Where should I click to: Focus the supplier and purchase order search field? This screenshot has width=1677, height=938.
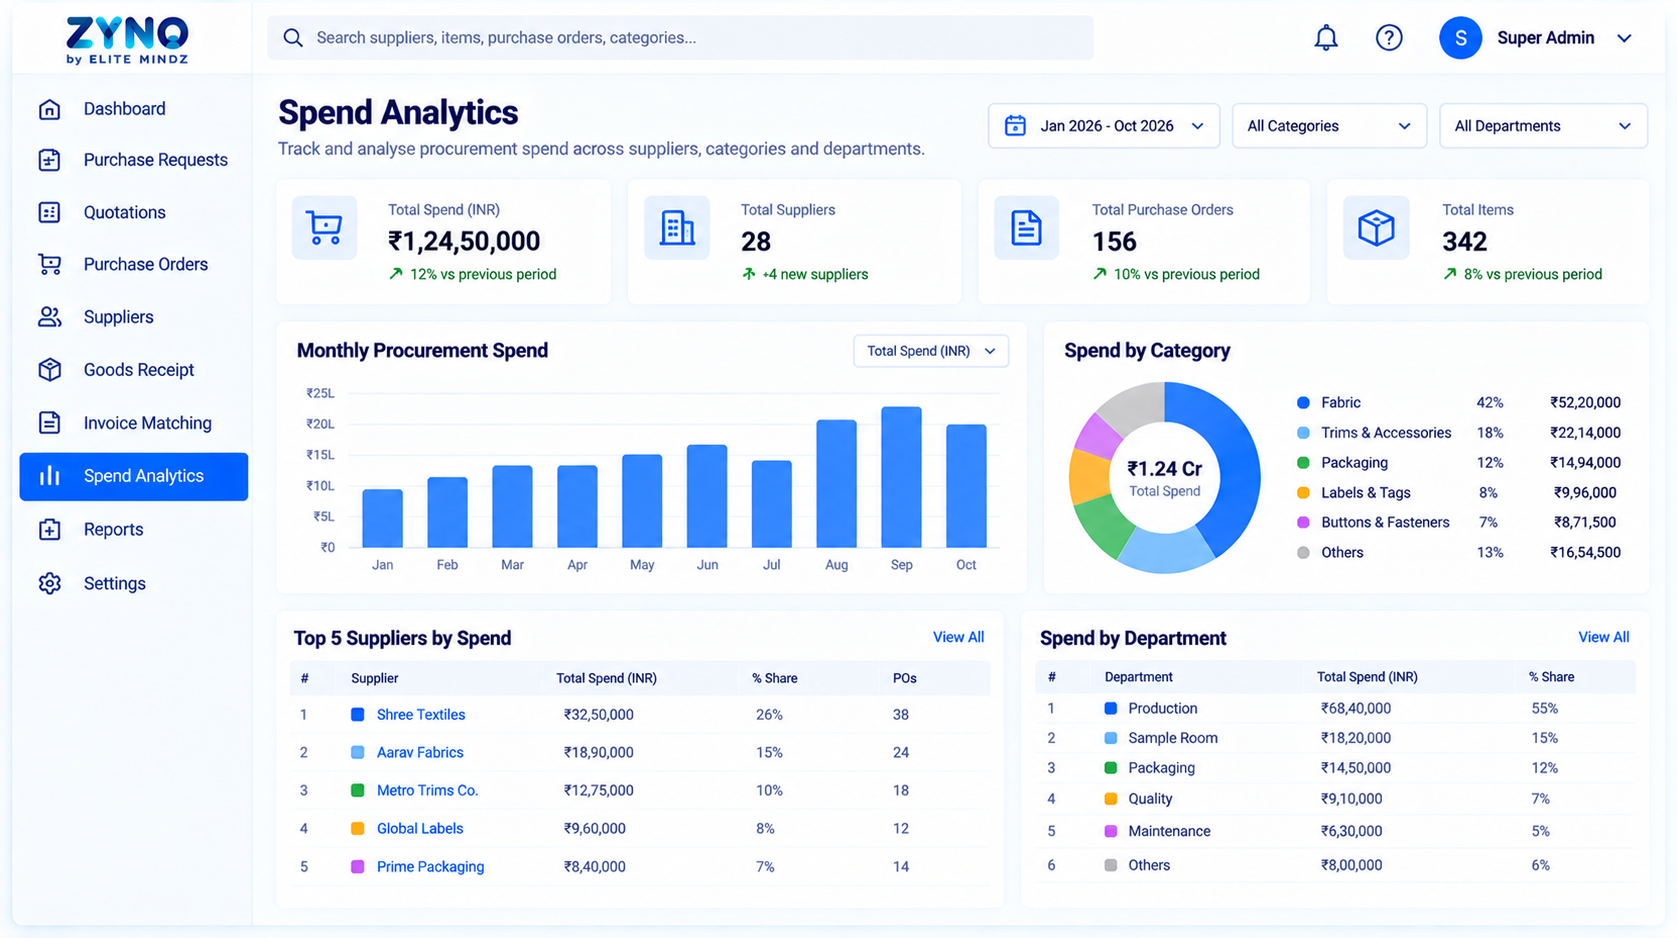[680, 38]
